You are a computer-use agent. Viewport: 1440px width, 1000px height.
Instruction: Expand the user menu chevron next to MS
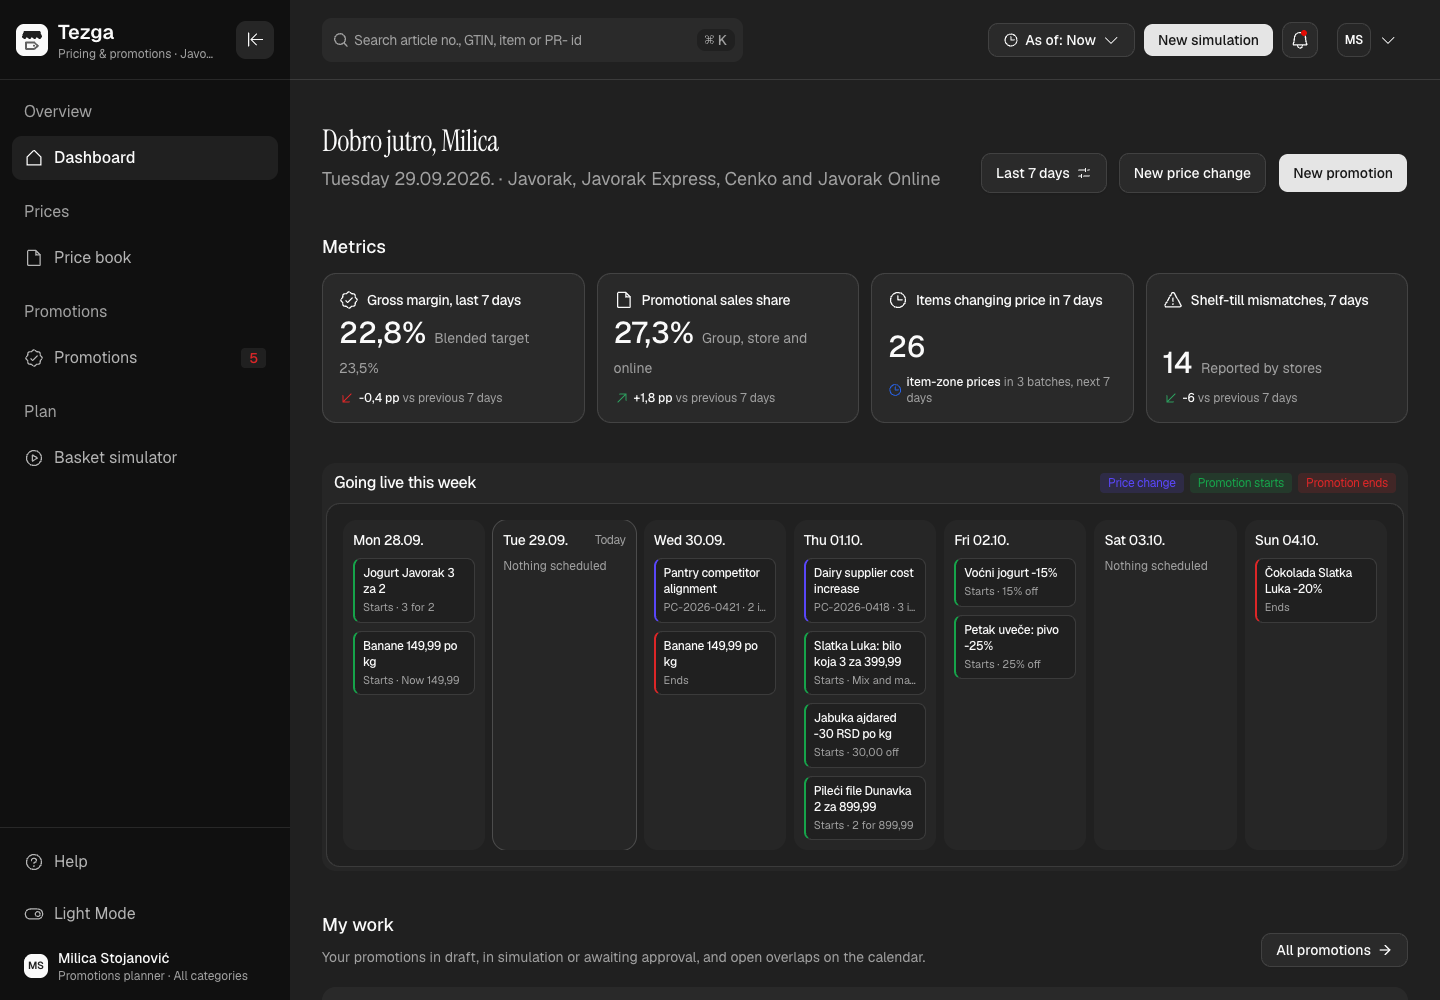[x=1388, y=40]
